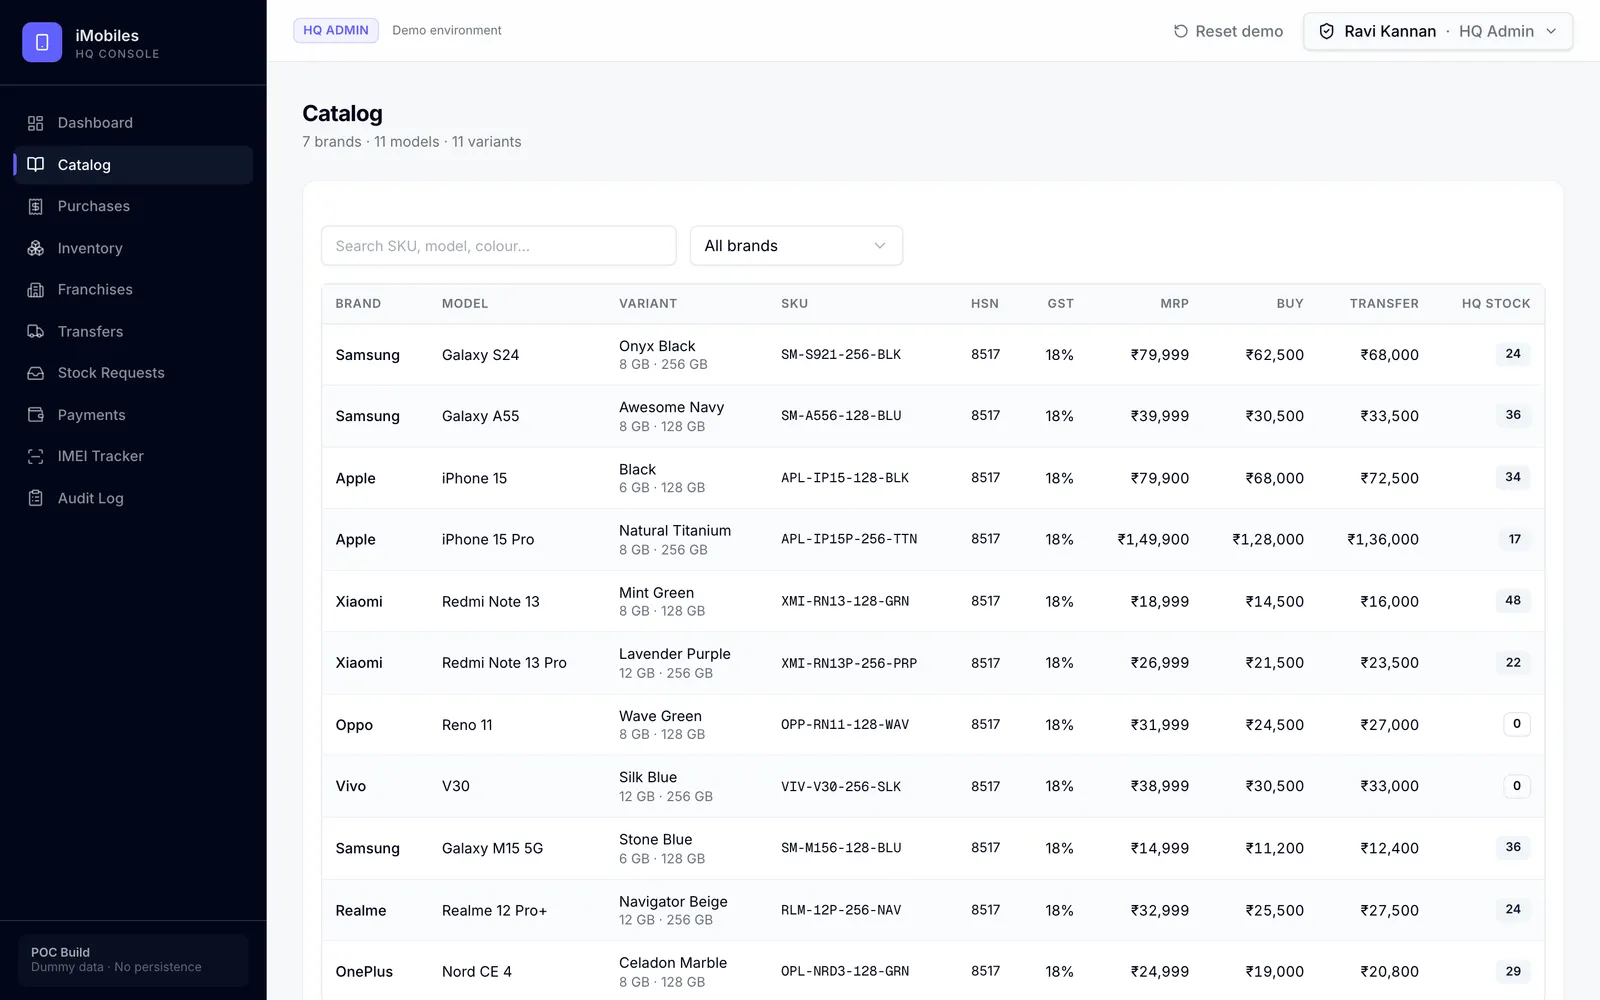Click the SKU column header

click(x=794, y=303)
